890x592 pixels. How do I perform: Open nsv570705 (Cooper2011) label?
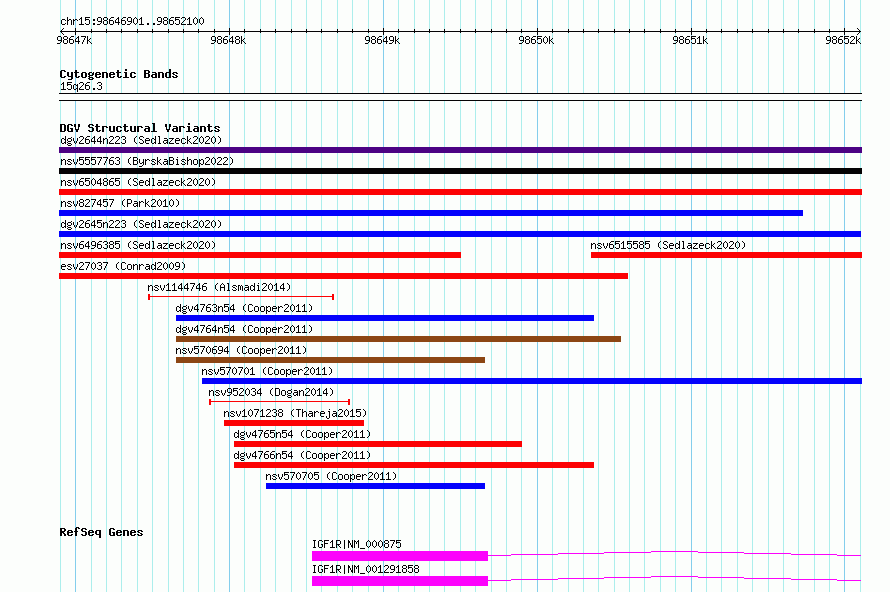(331, 476)
